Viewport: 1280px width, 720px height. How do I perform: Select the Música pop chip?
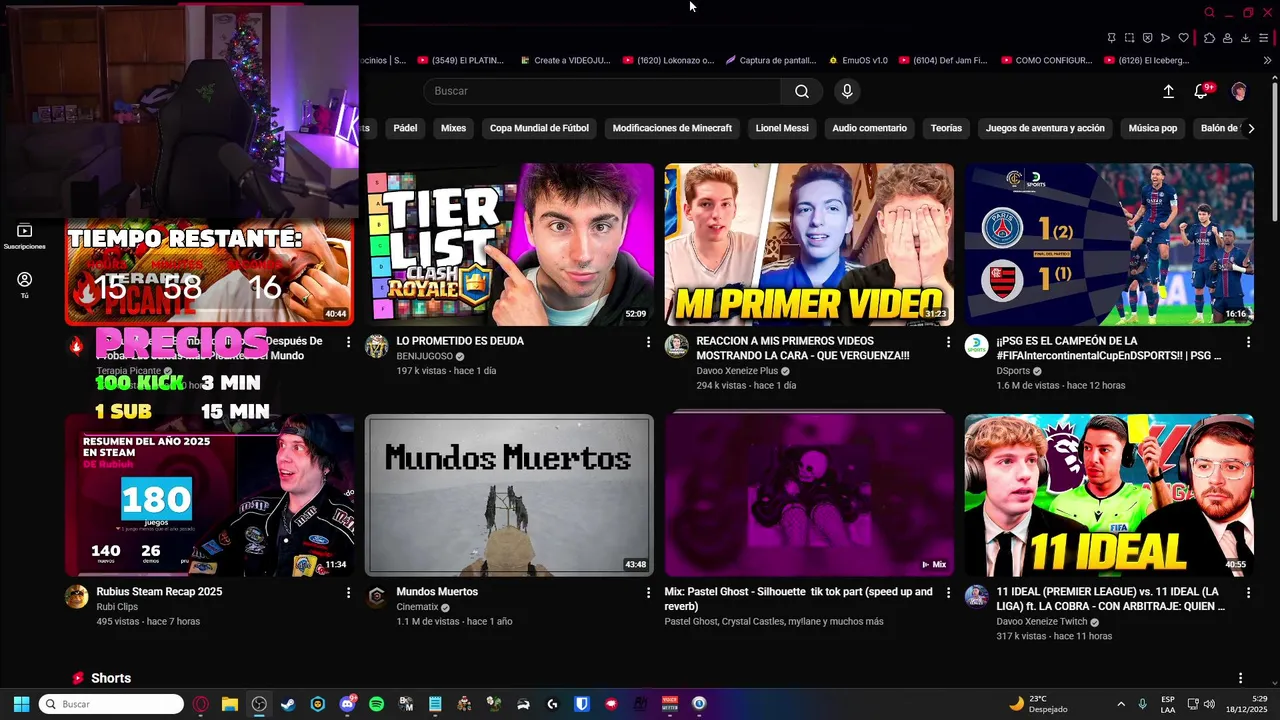tap(1153, 128)
